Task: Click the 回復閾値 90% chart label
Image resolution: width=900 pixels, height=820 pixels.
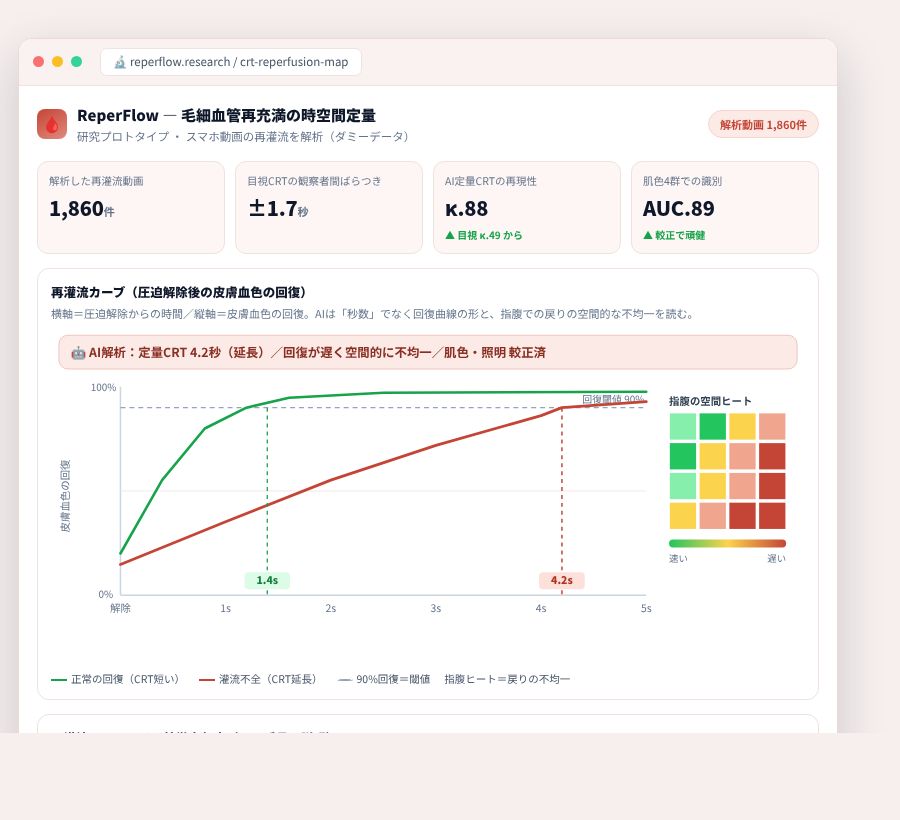Action: [x=614, y=399]
